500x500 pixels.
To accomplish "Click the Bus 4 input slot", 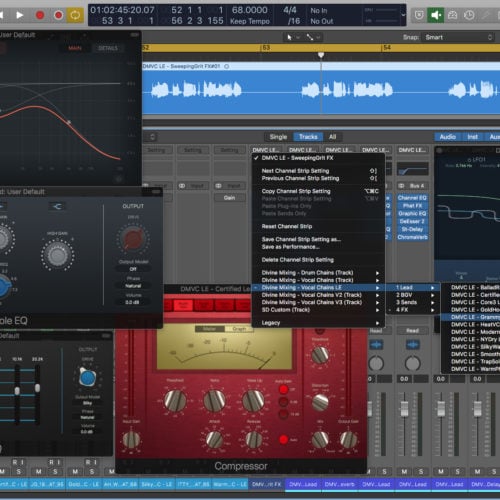I will point(417,186).
